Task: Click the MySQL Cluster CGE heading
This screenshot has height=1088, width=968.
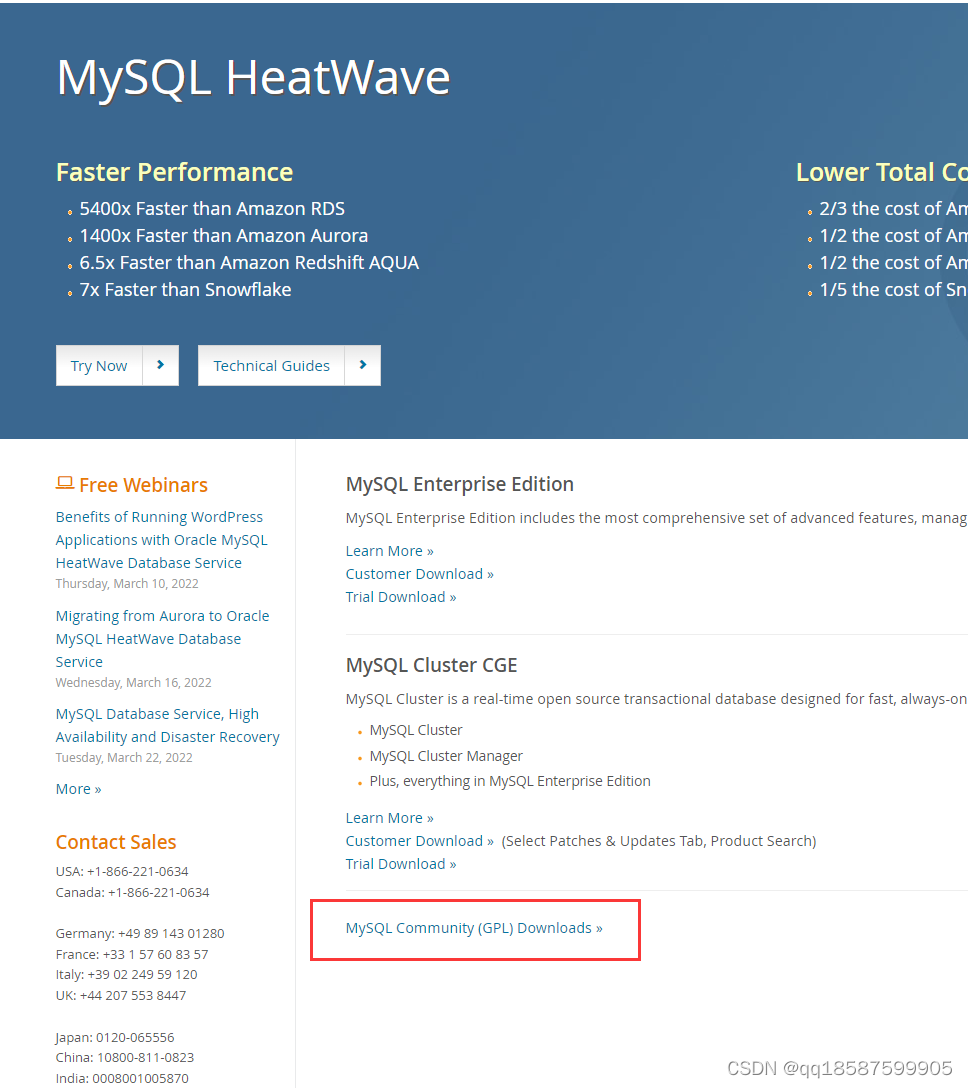Action: 431,665
